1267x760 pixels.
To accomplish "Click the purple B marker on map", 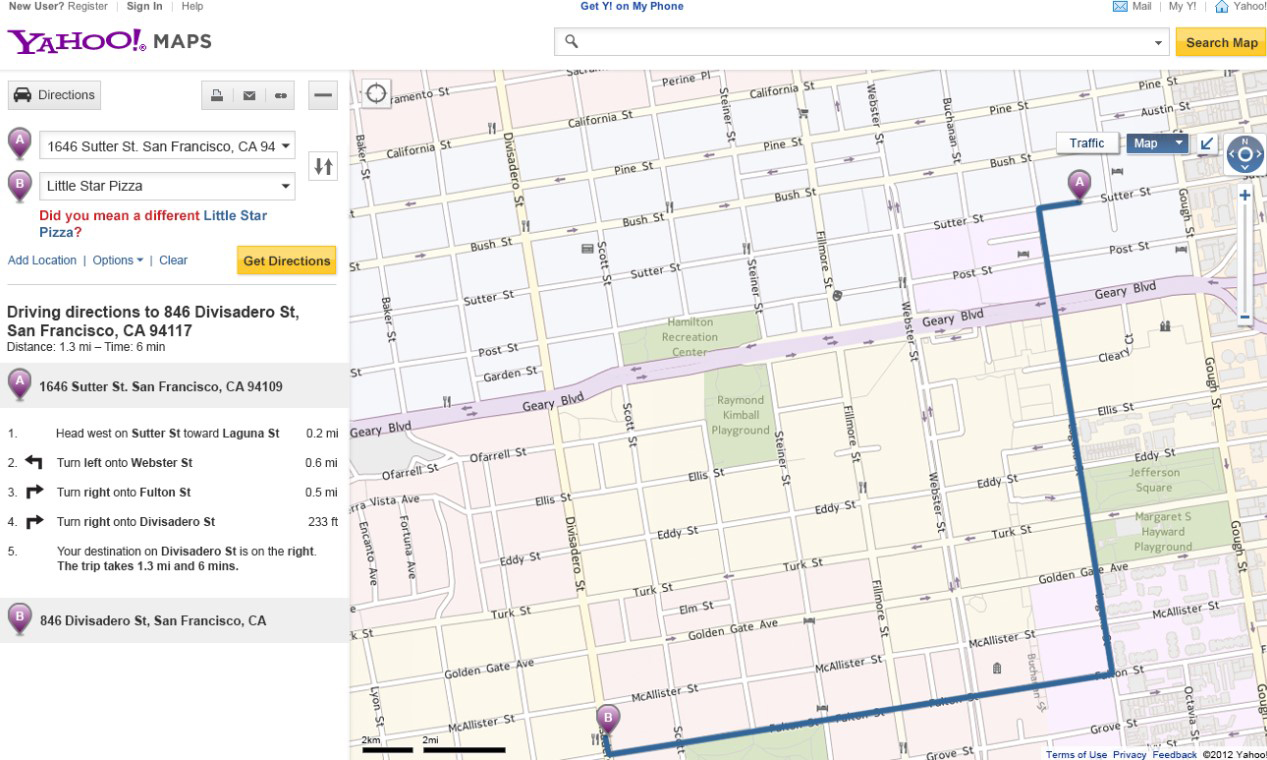I will point(607,720).
